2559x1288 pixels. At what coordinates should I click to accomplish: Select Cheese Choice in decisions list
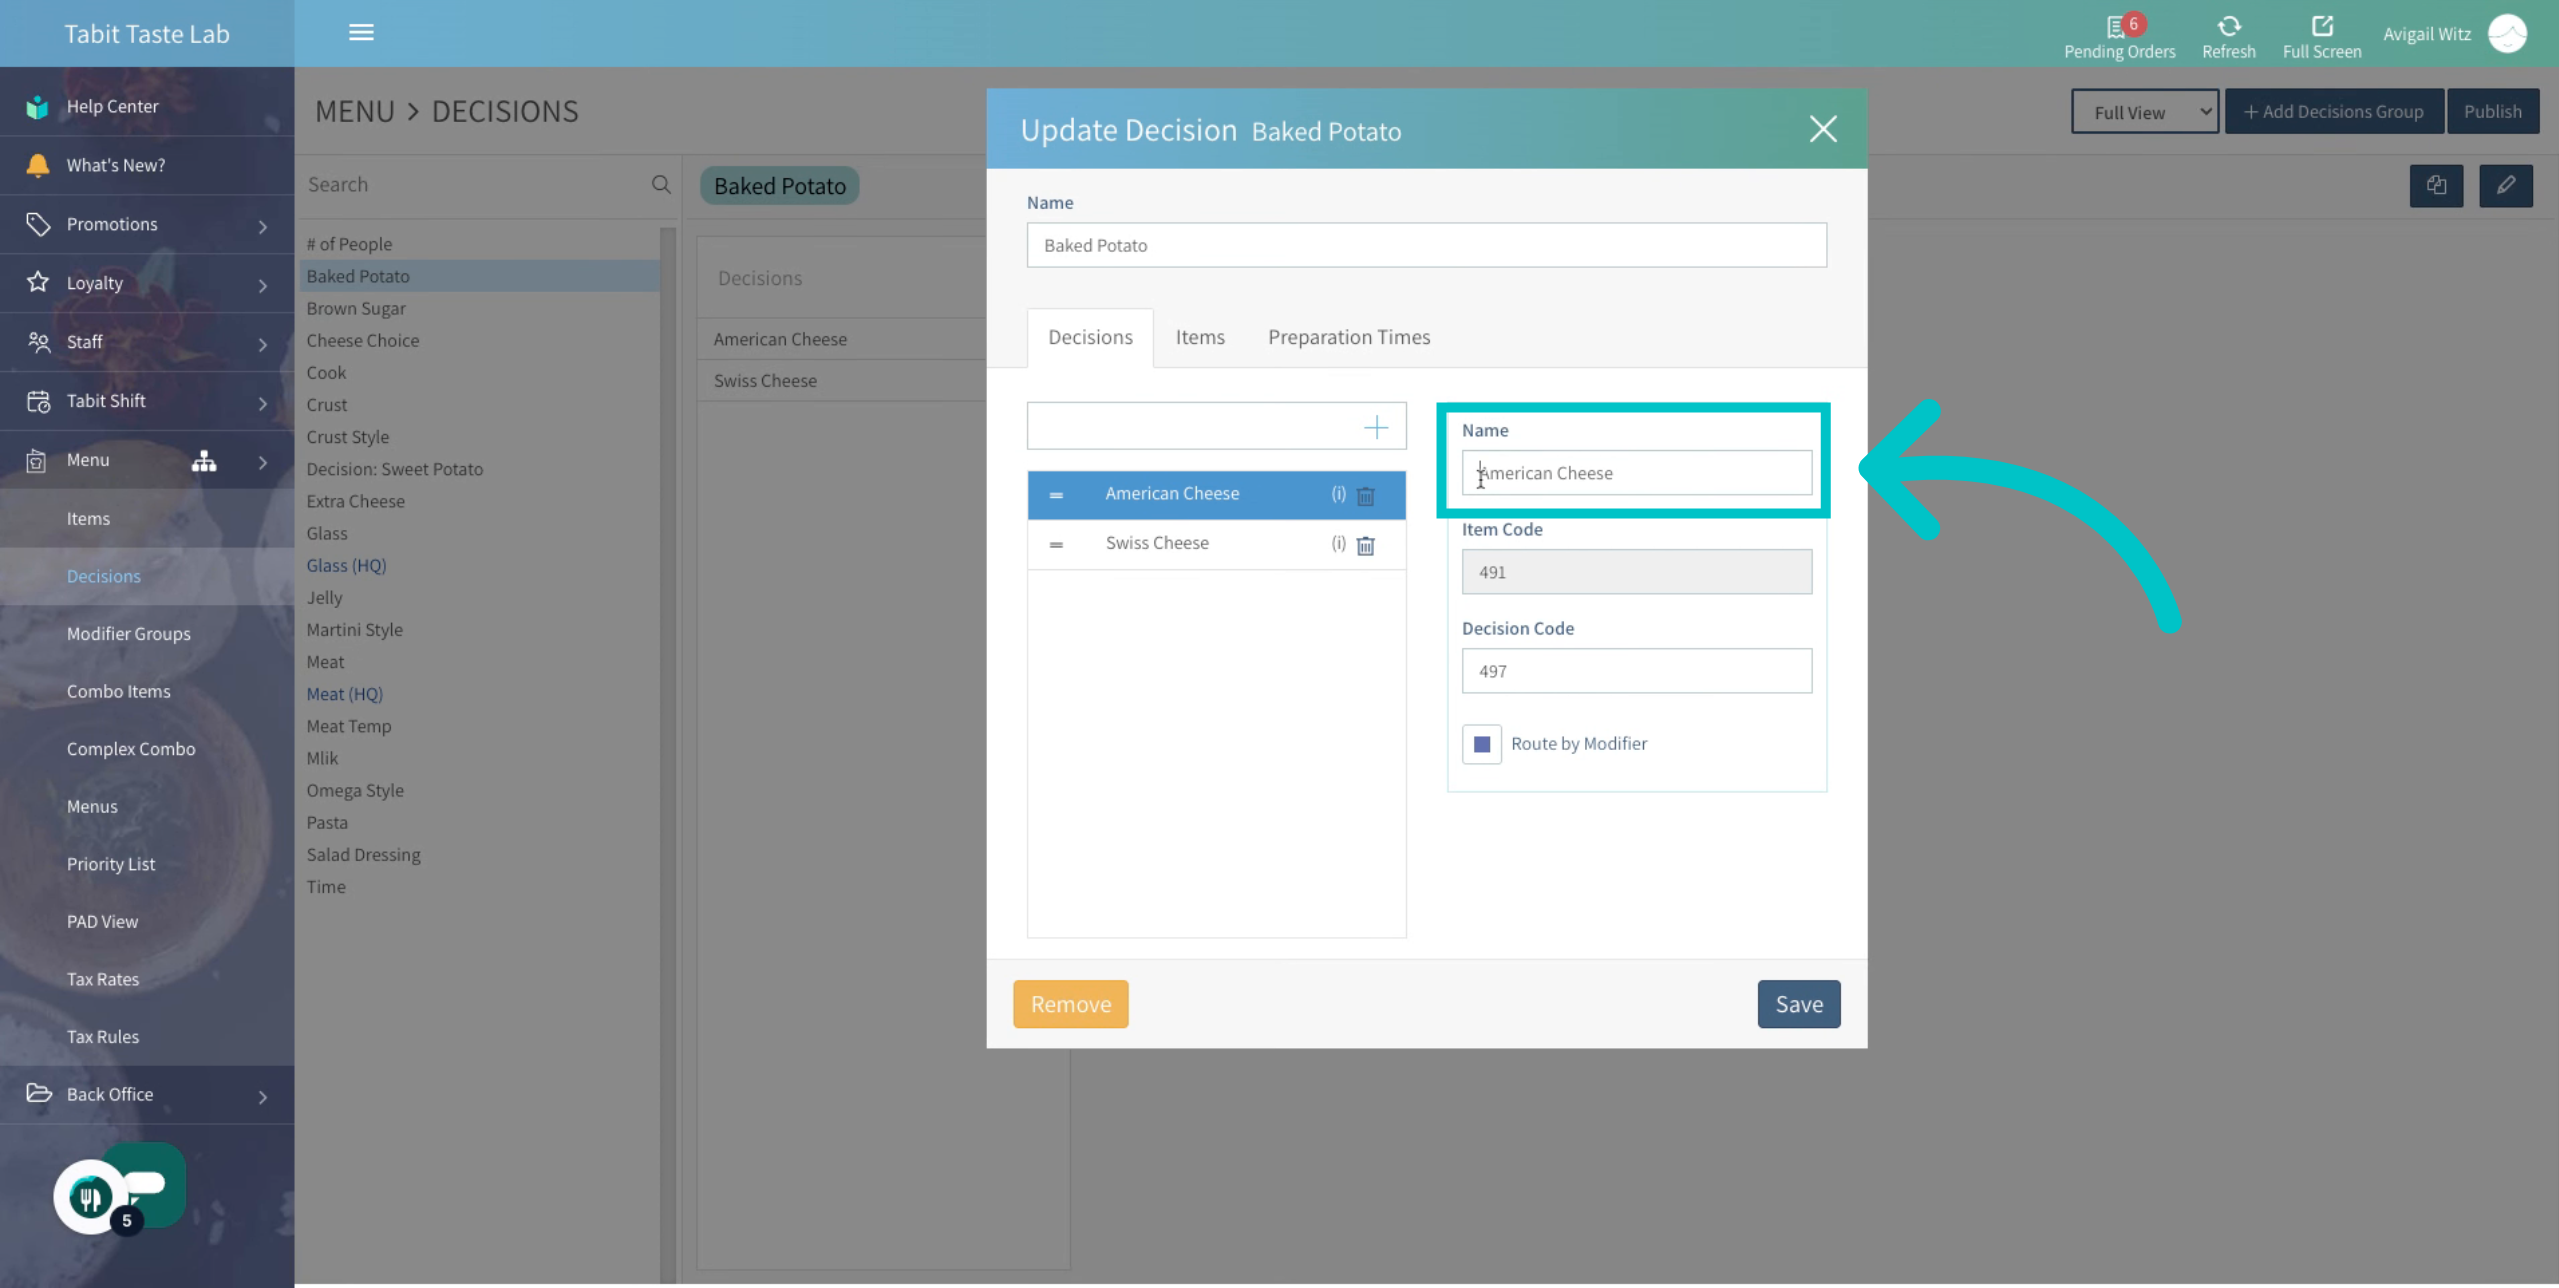coord(363,341)
